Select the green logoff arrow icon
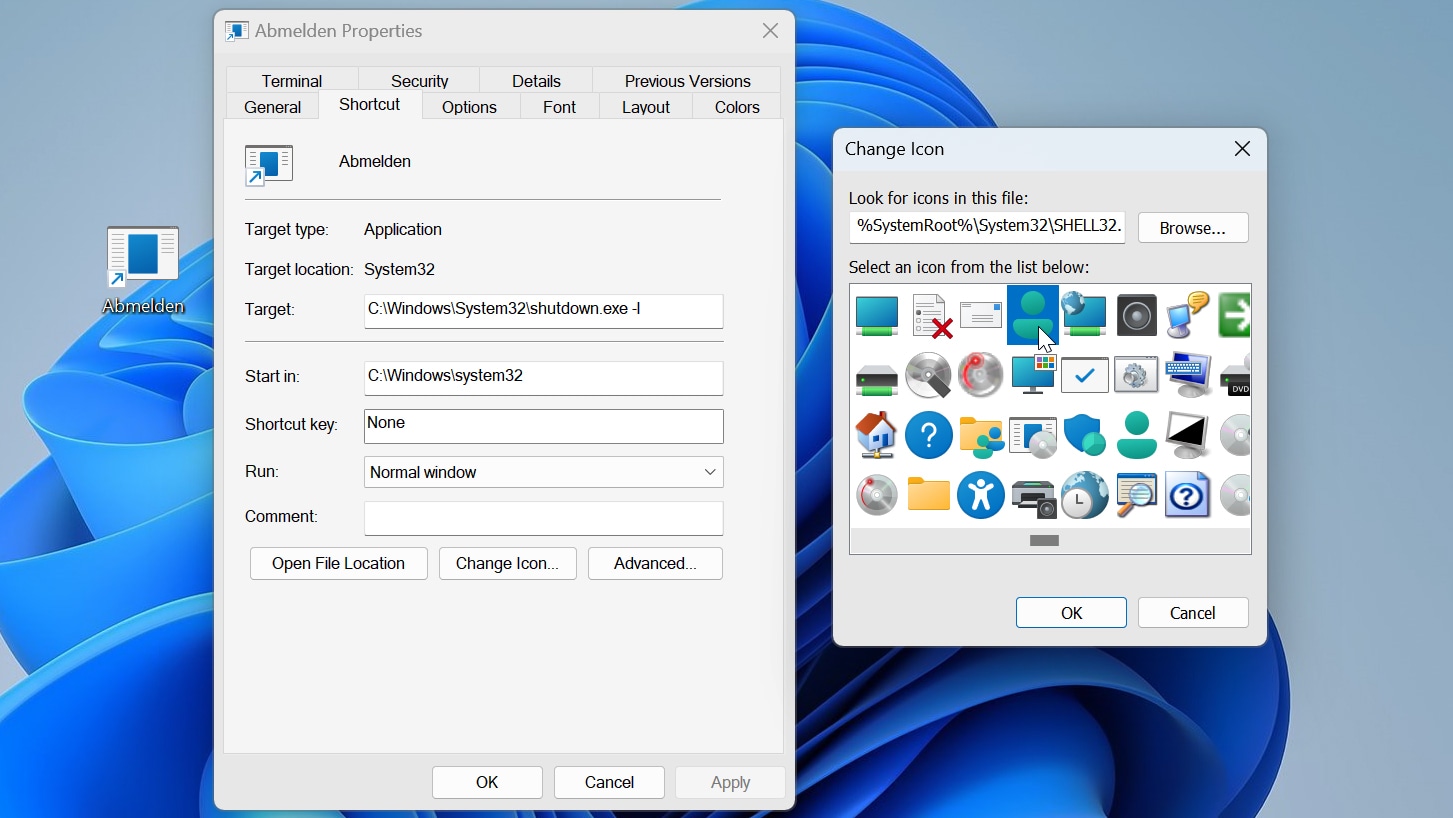 point(1234,314)
